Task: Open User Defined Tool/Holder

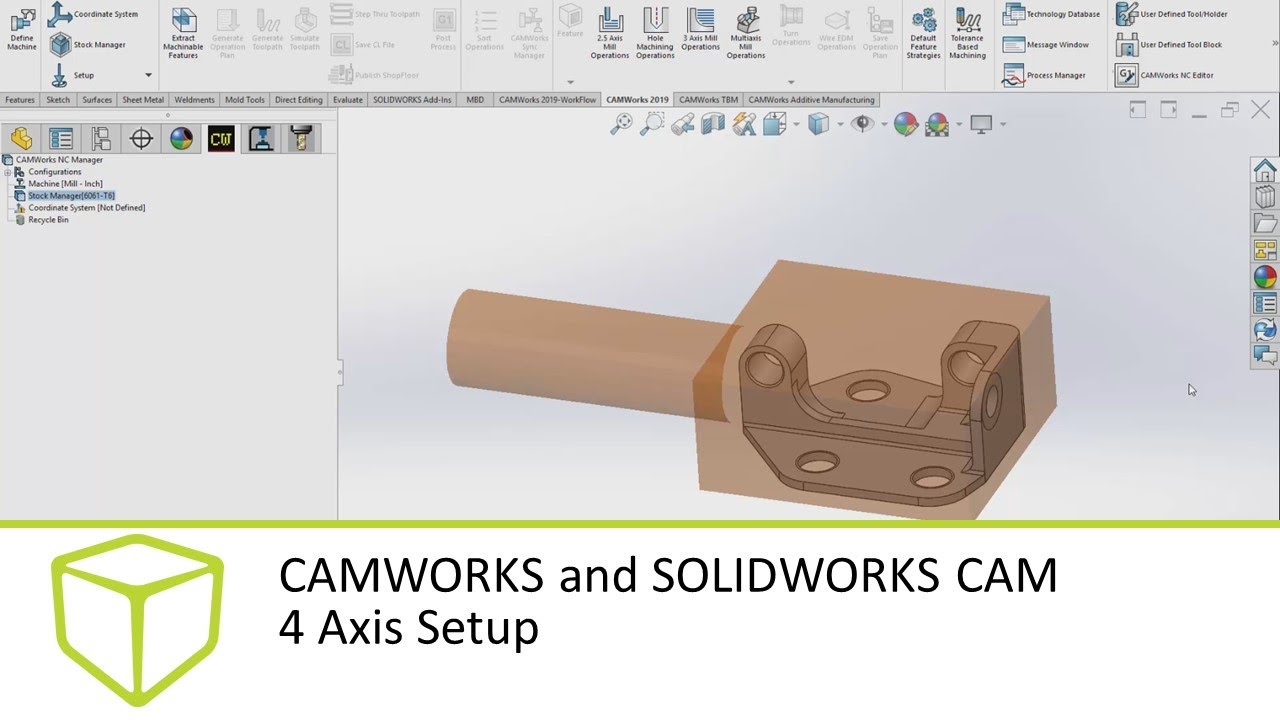Action: point(1171,14)
